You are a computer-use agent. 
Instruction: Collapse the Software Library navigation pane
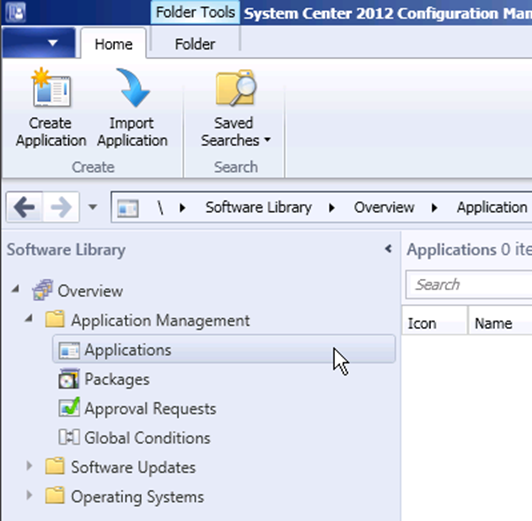coord(389,249)
